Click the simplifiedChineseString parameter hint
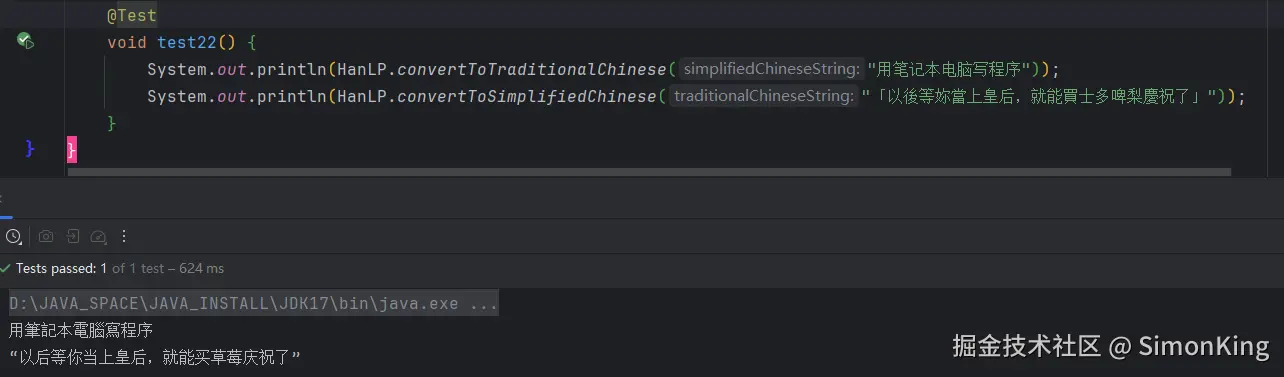 point(770,69)
